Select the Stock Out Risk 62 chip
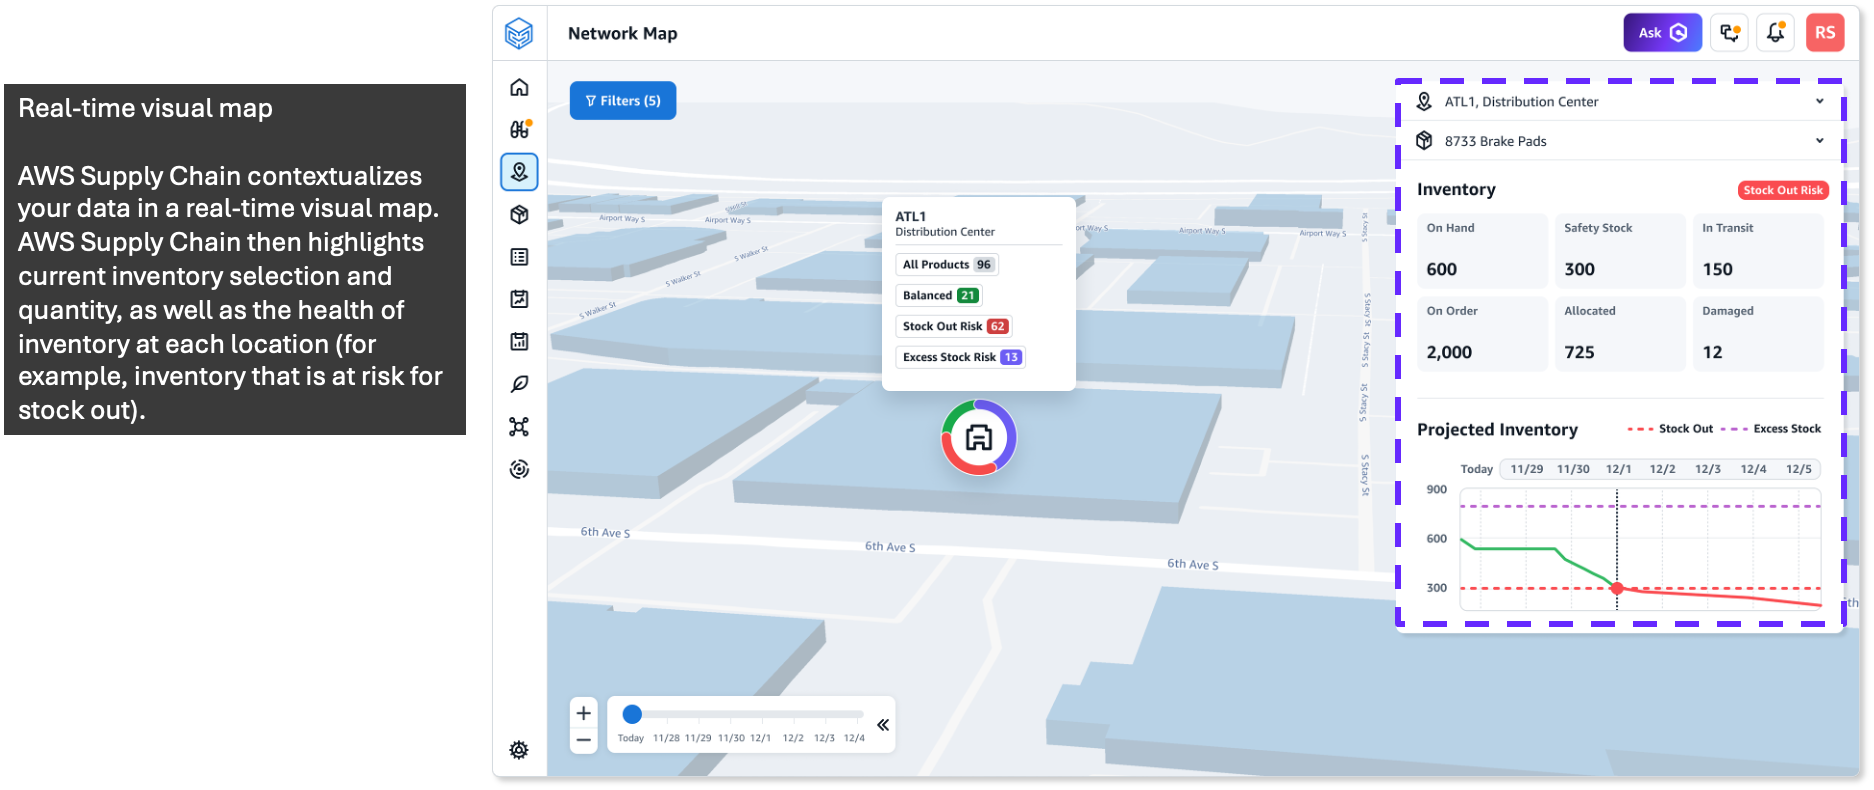 (x=954, y=327)
